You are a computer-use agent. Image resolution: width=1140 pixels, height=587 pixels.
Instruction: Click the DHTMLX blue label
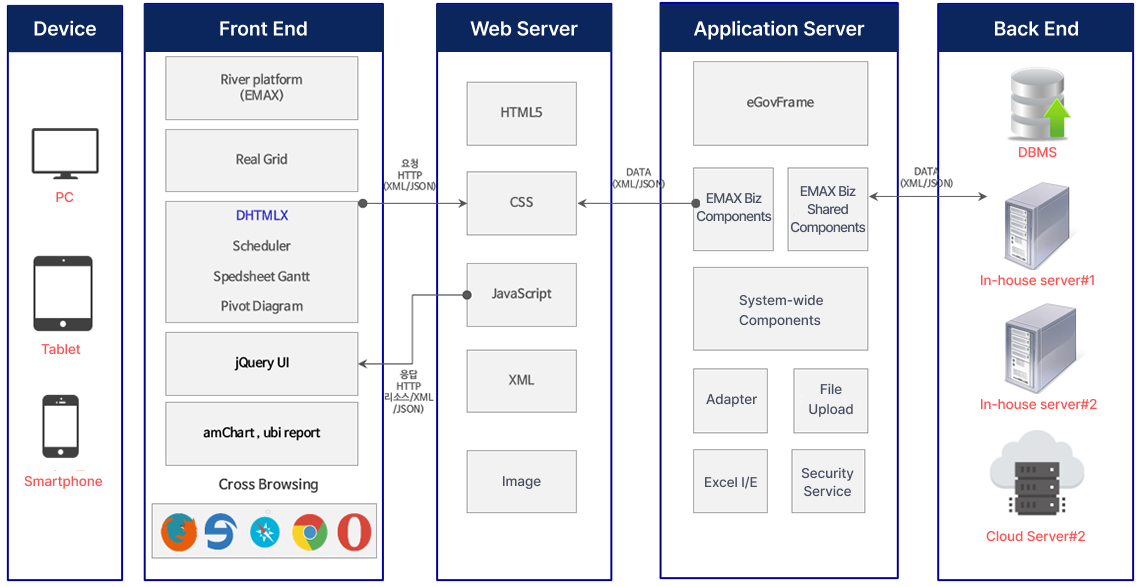(262, 216)
